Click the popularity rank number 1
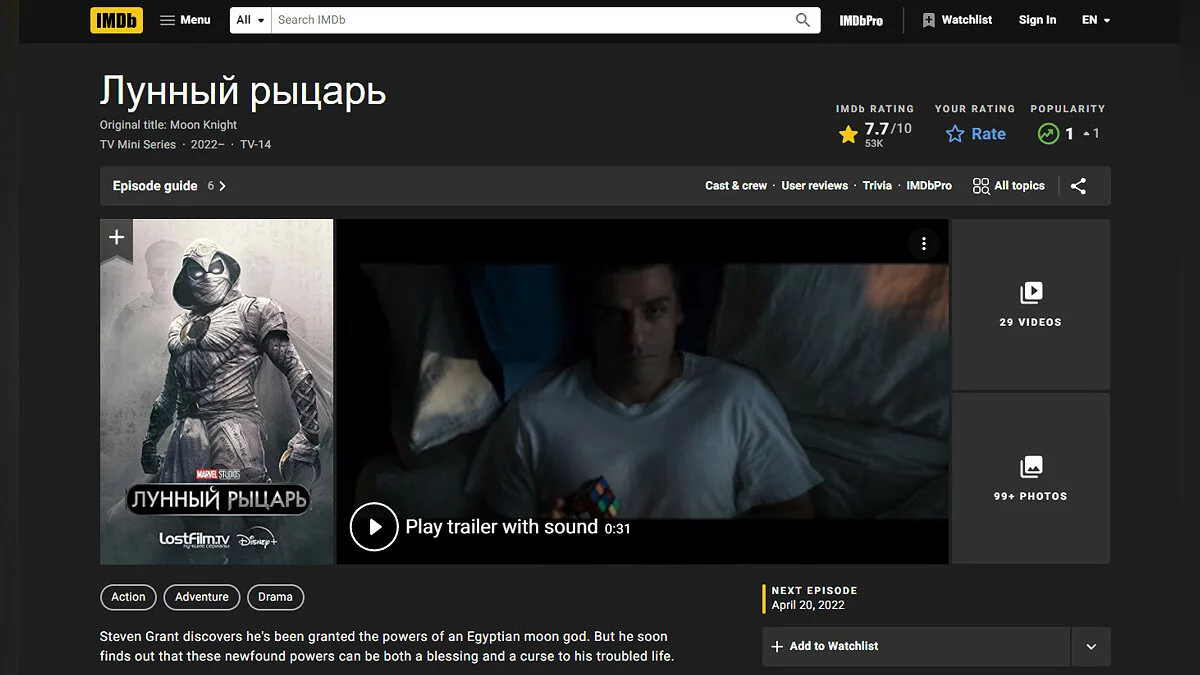The height and width of the screenshot is (675, 1200). tap(1069, 133)
